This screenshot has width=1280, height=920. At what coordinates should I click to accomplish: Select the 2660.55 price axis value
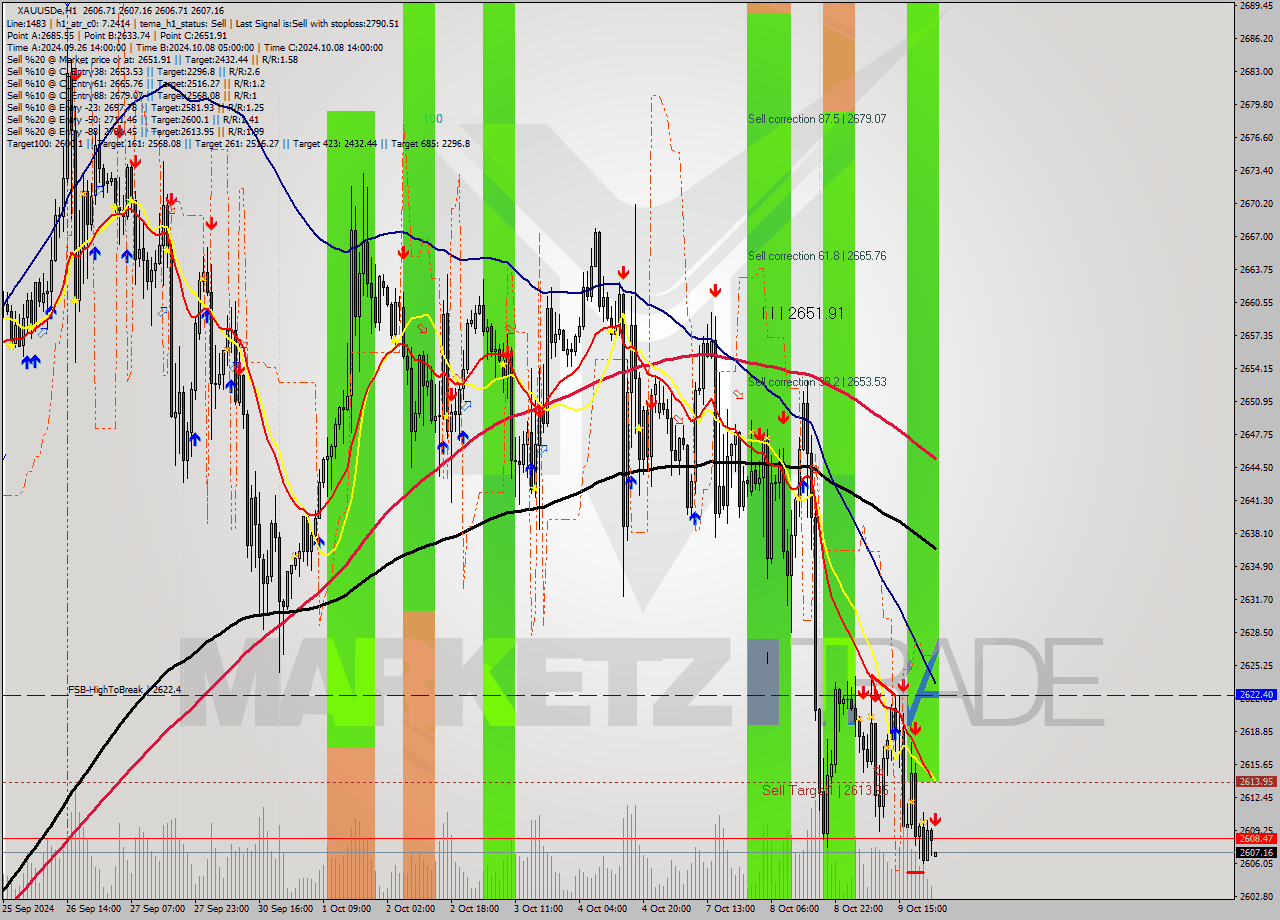(1256, 303)
